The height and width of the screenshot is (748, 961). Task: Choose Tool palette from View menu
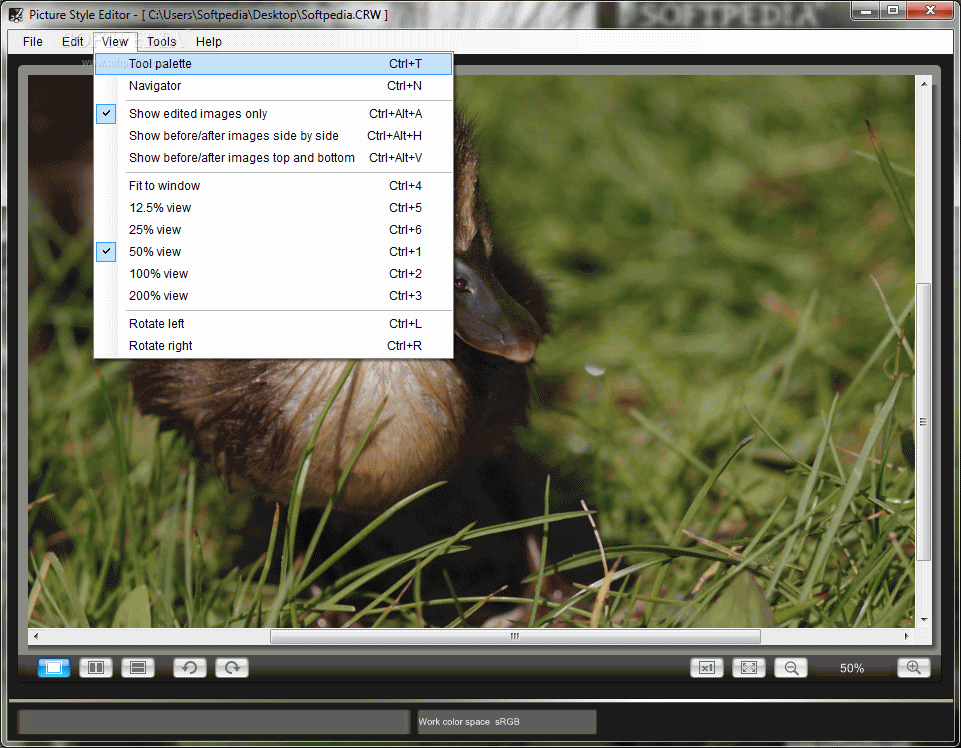pyautogui.click(x=273, y=64)
